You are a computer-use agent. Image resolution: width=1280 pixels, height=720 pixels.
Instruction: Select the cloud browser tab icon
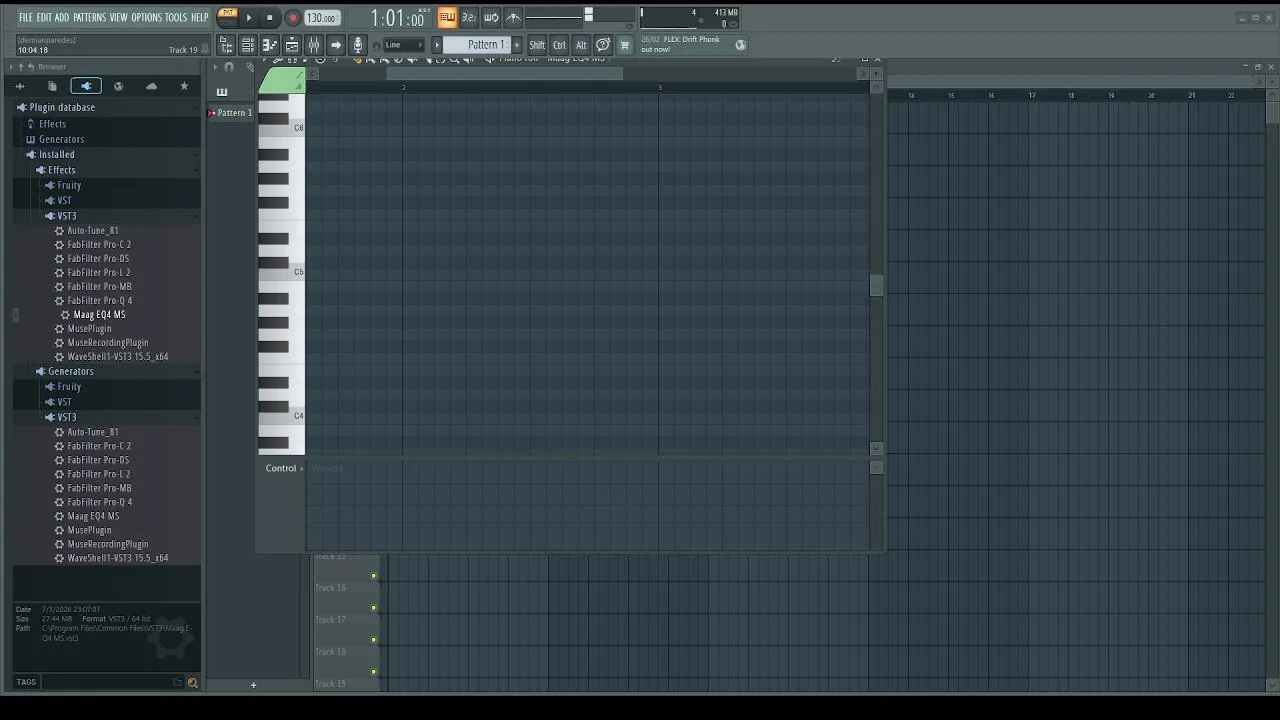click(x=151, y=87)
